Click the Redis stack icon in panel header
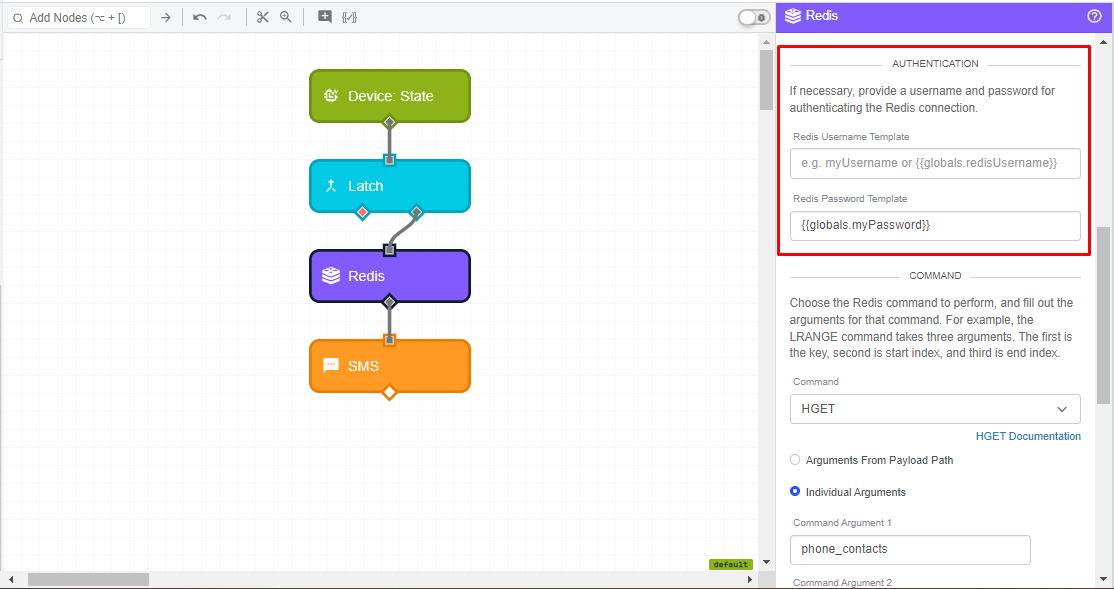Screen dimensions: 1114x589 pos(793,16)
